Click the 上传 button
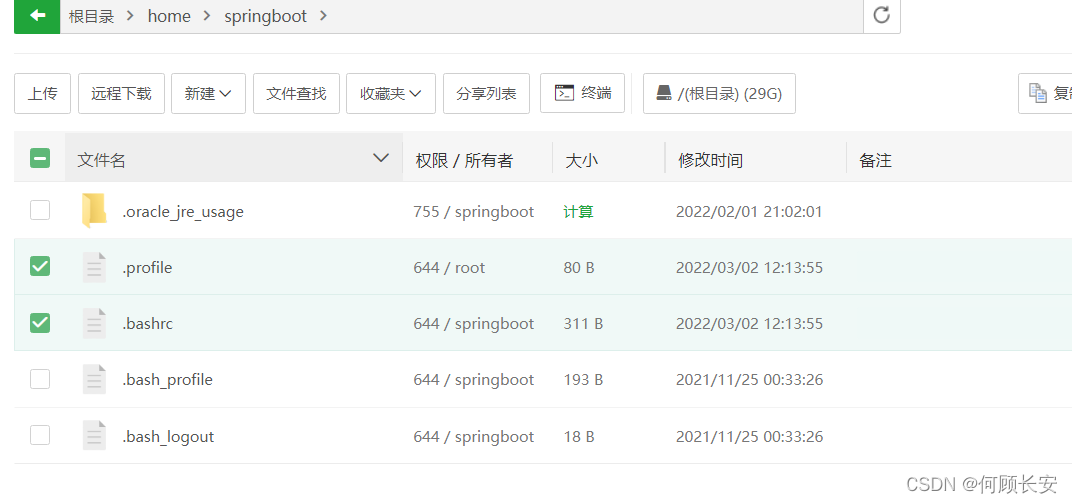 point(42,94)
